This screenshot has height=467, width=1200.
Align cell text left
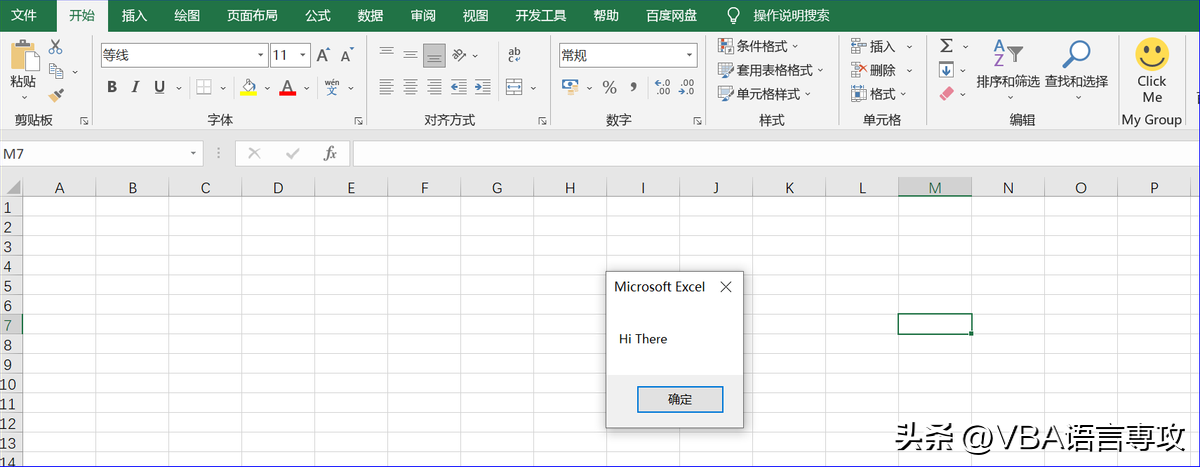coord(386,87)
